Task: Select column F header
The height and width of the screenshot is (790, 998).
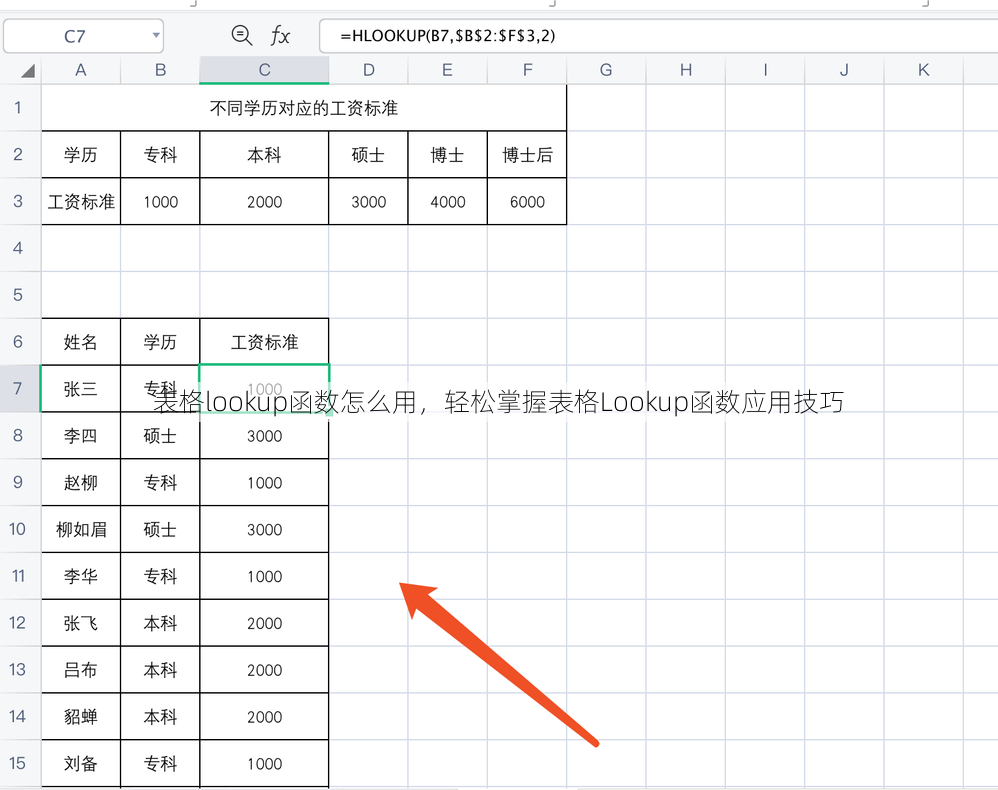Action: point(527,70)
